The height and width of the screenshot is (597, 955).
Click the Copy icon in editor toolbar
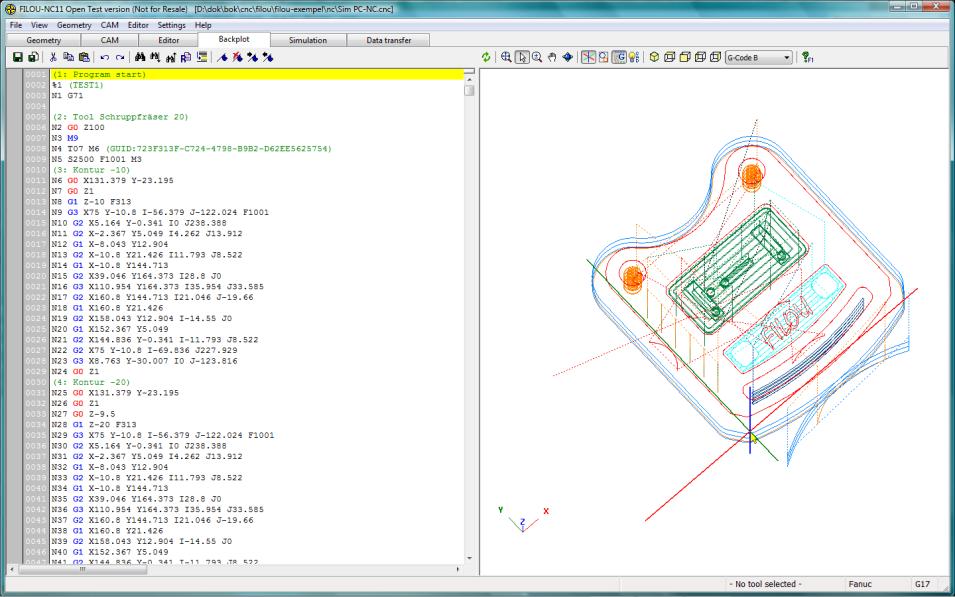pos(68,57)
